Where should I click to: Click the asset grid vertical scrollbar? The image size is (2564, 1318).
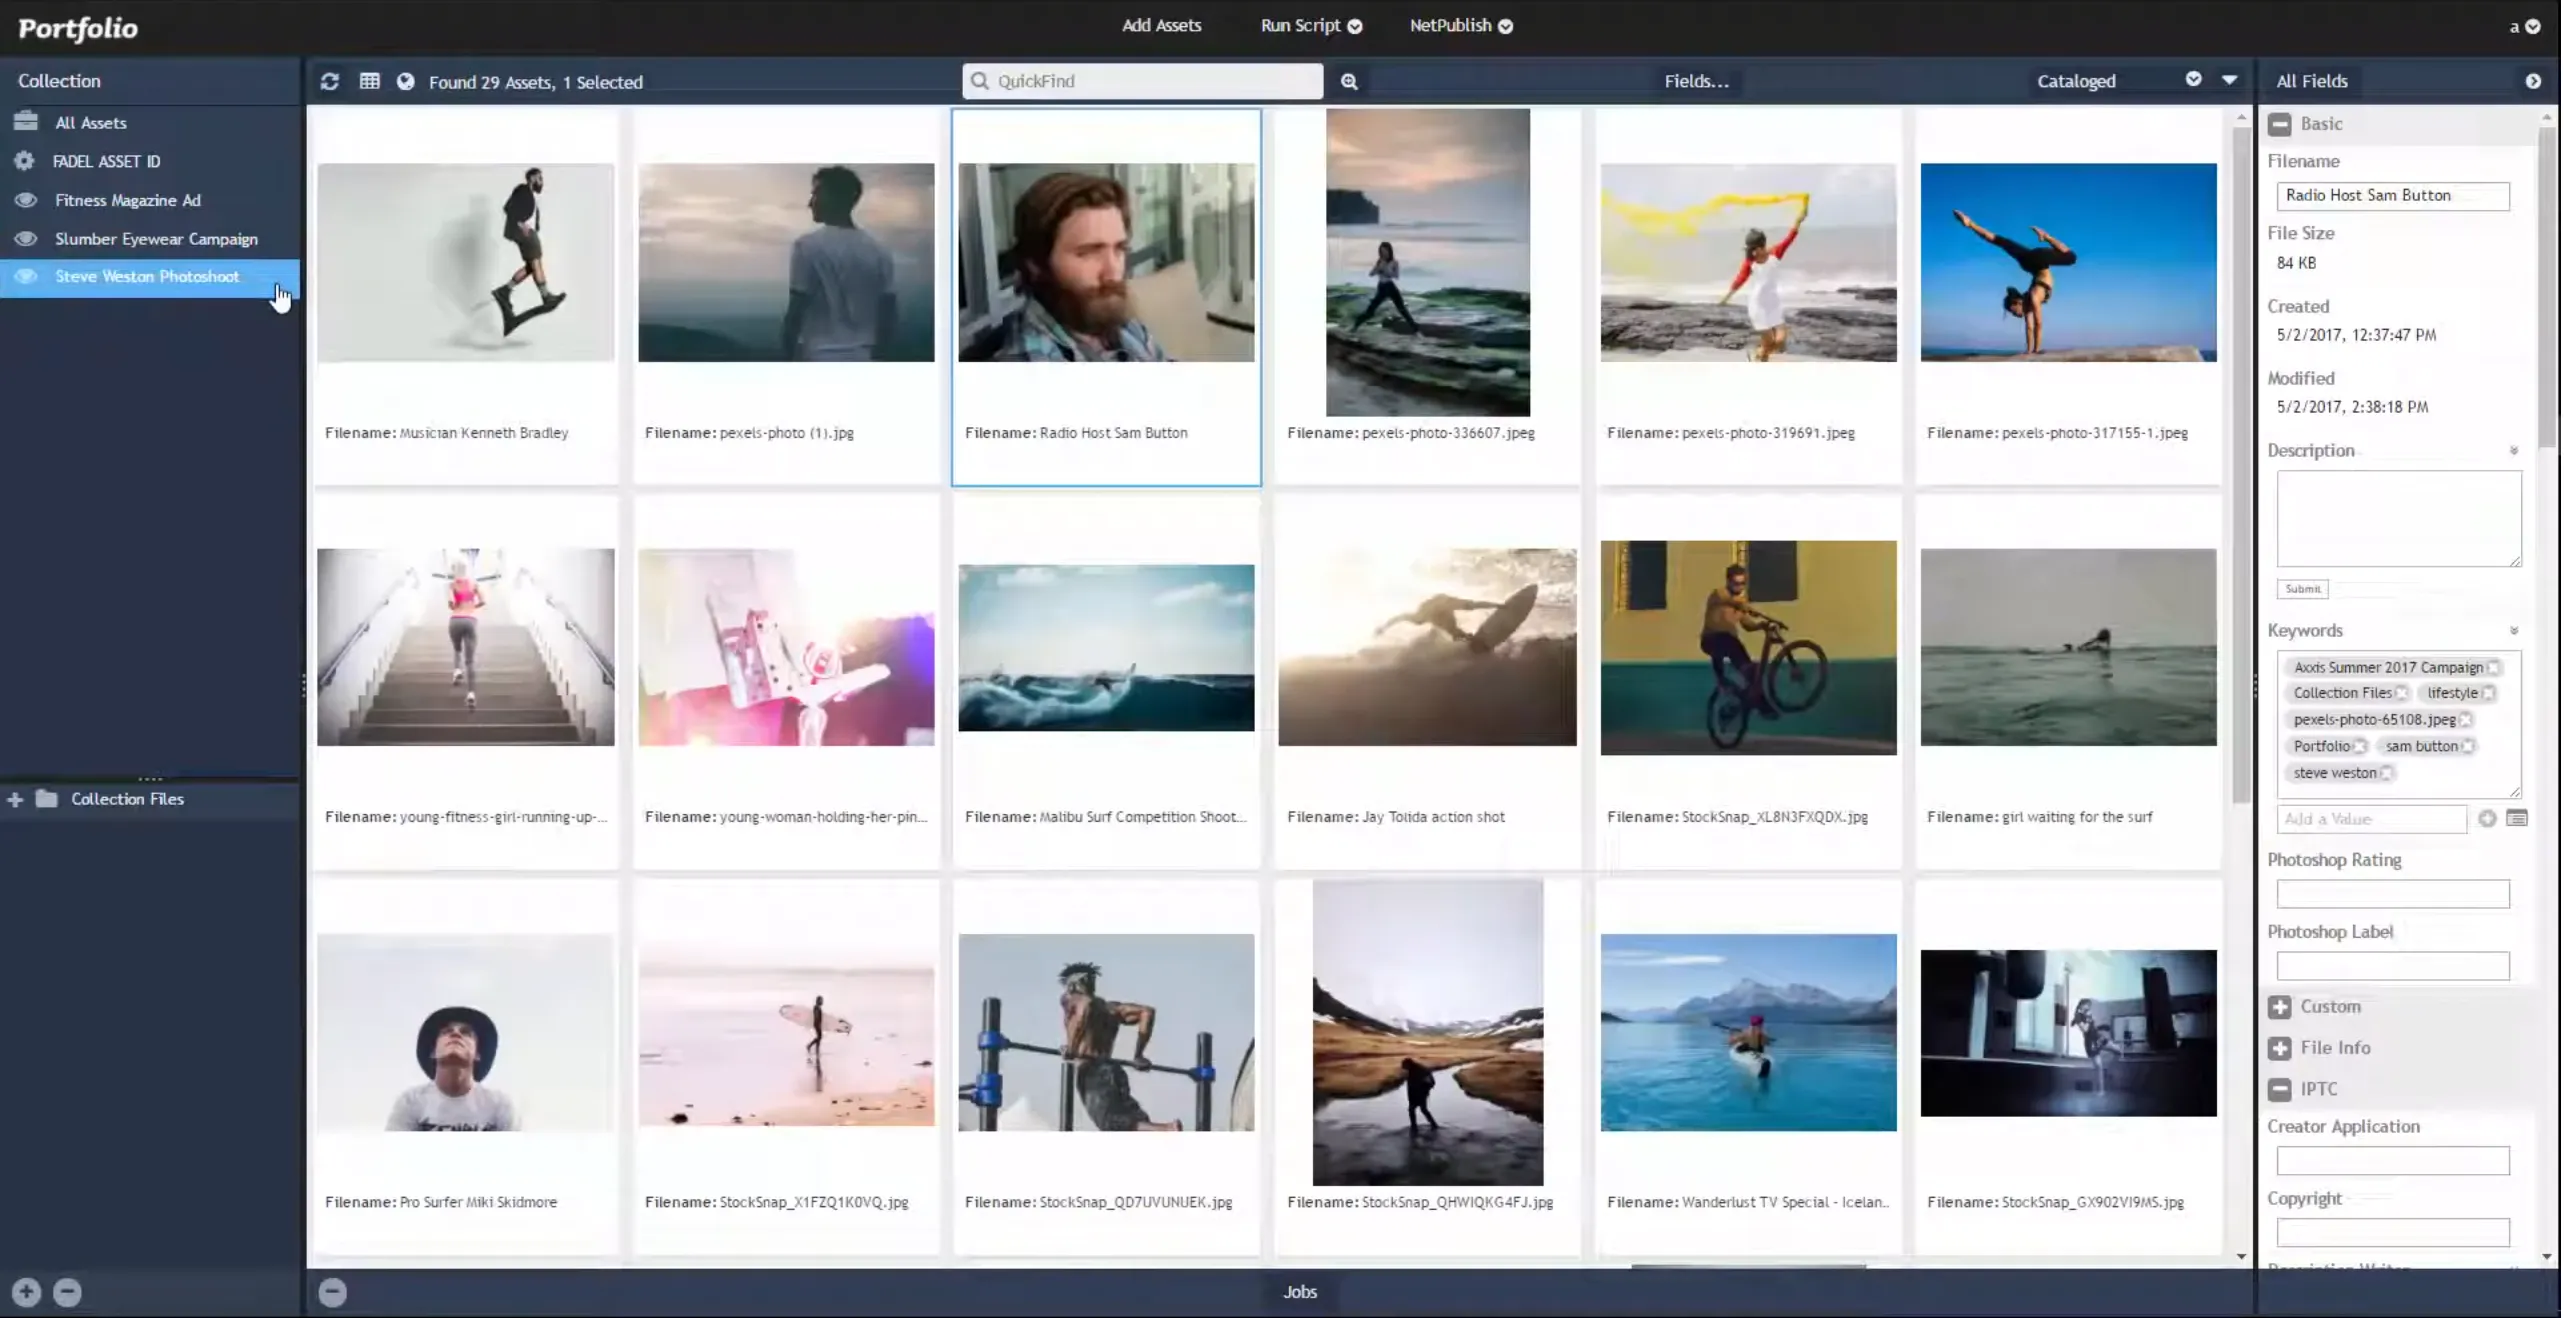[x=2241, y=465]
